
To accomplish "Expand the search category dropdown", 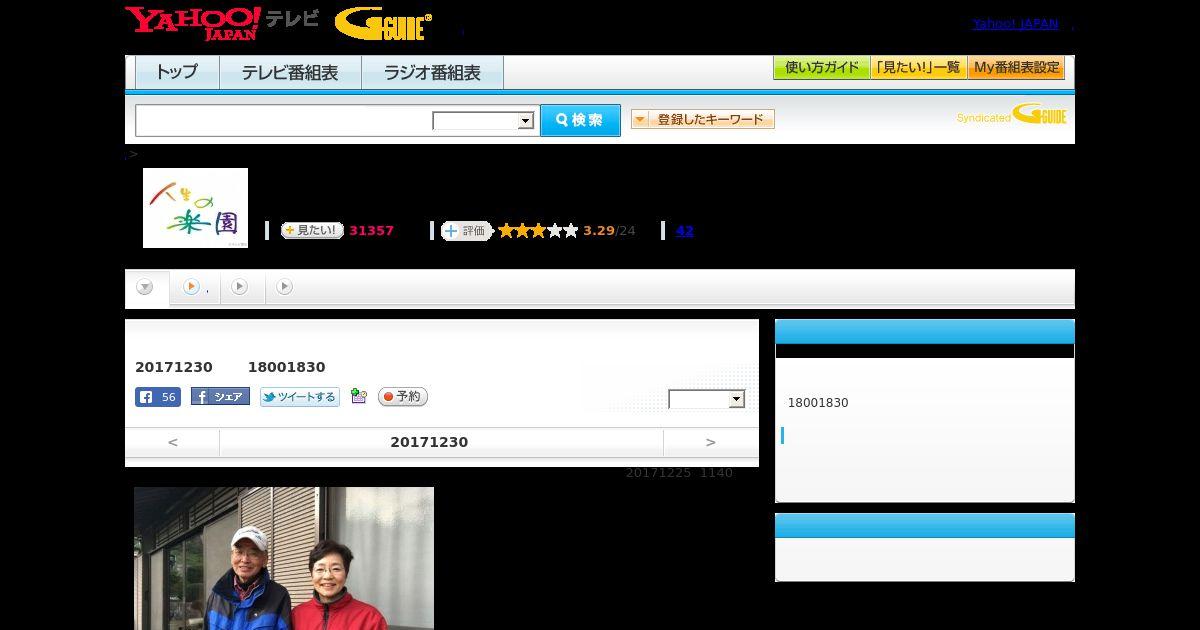I will tap(484, 121).
